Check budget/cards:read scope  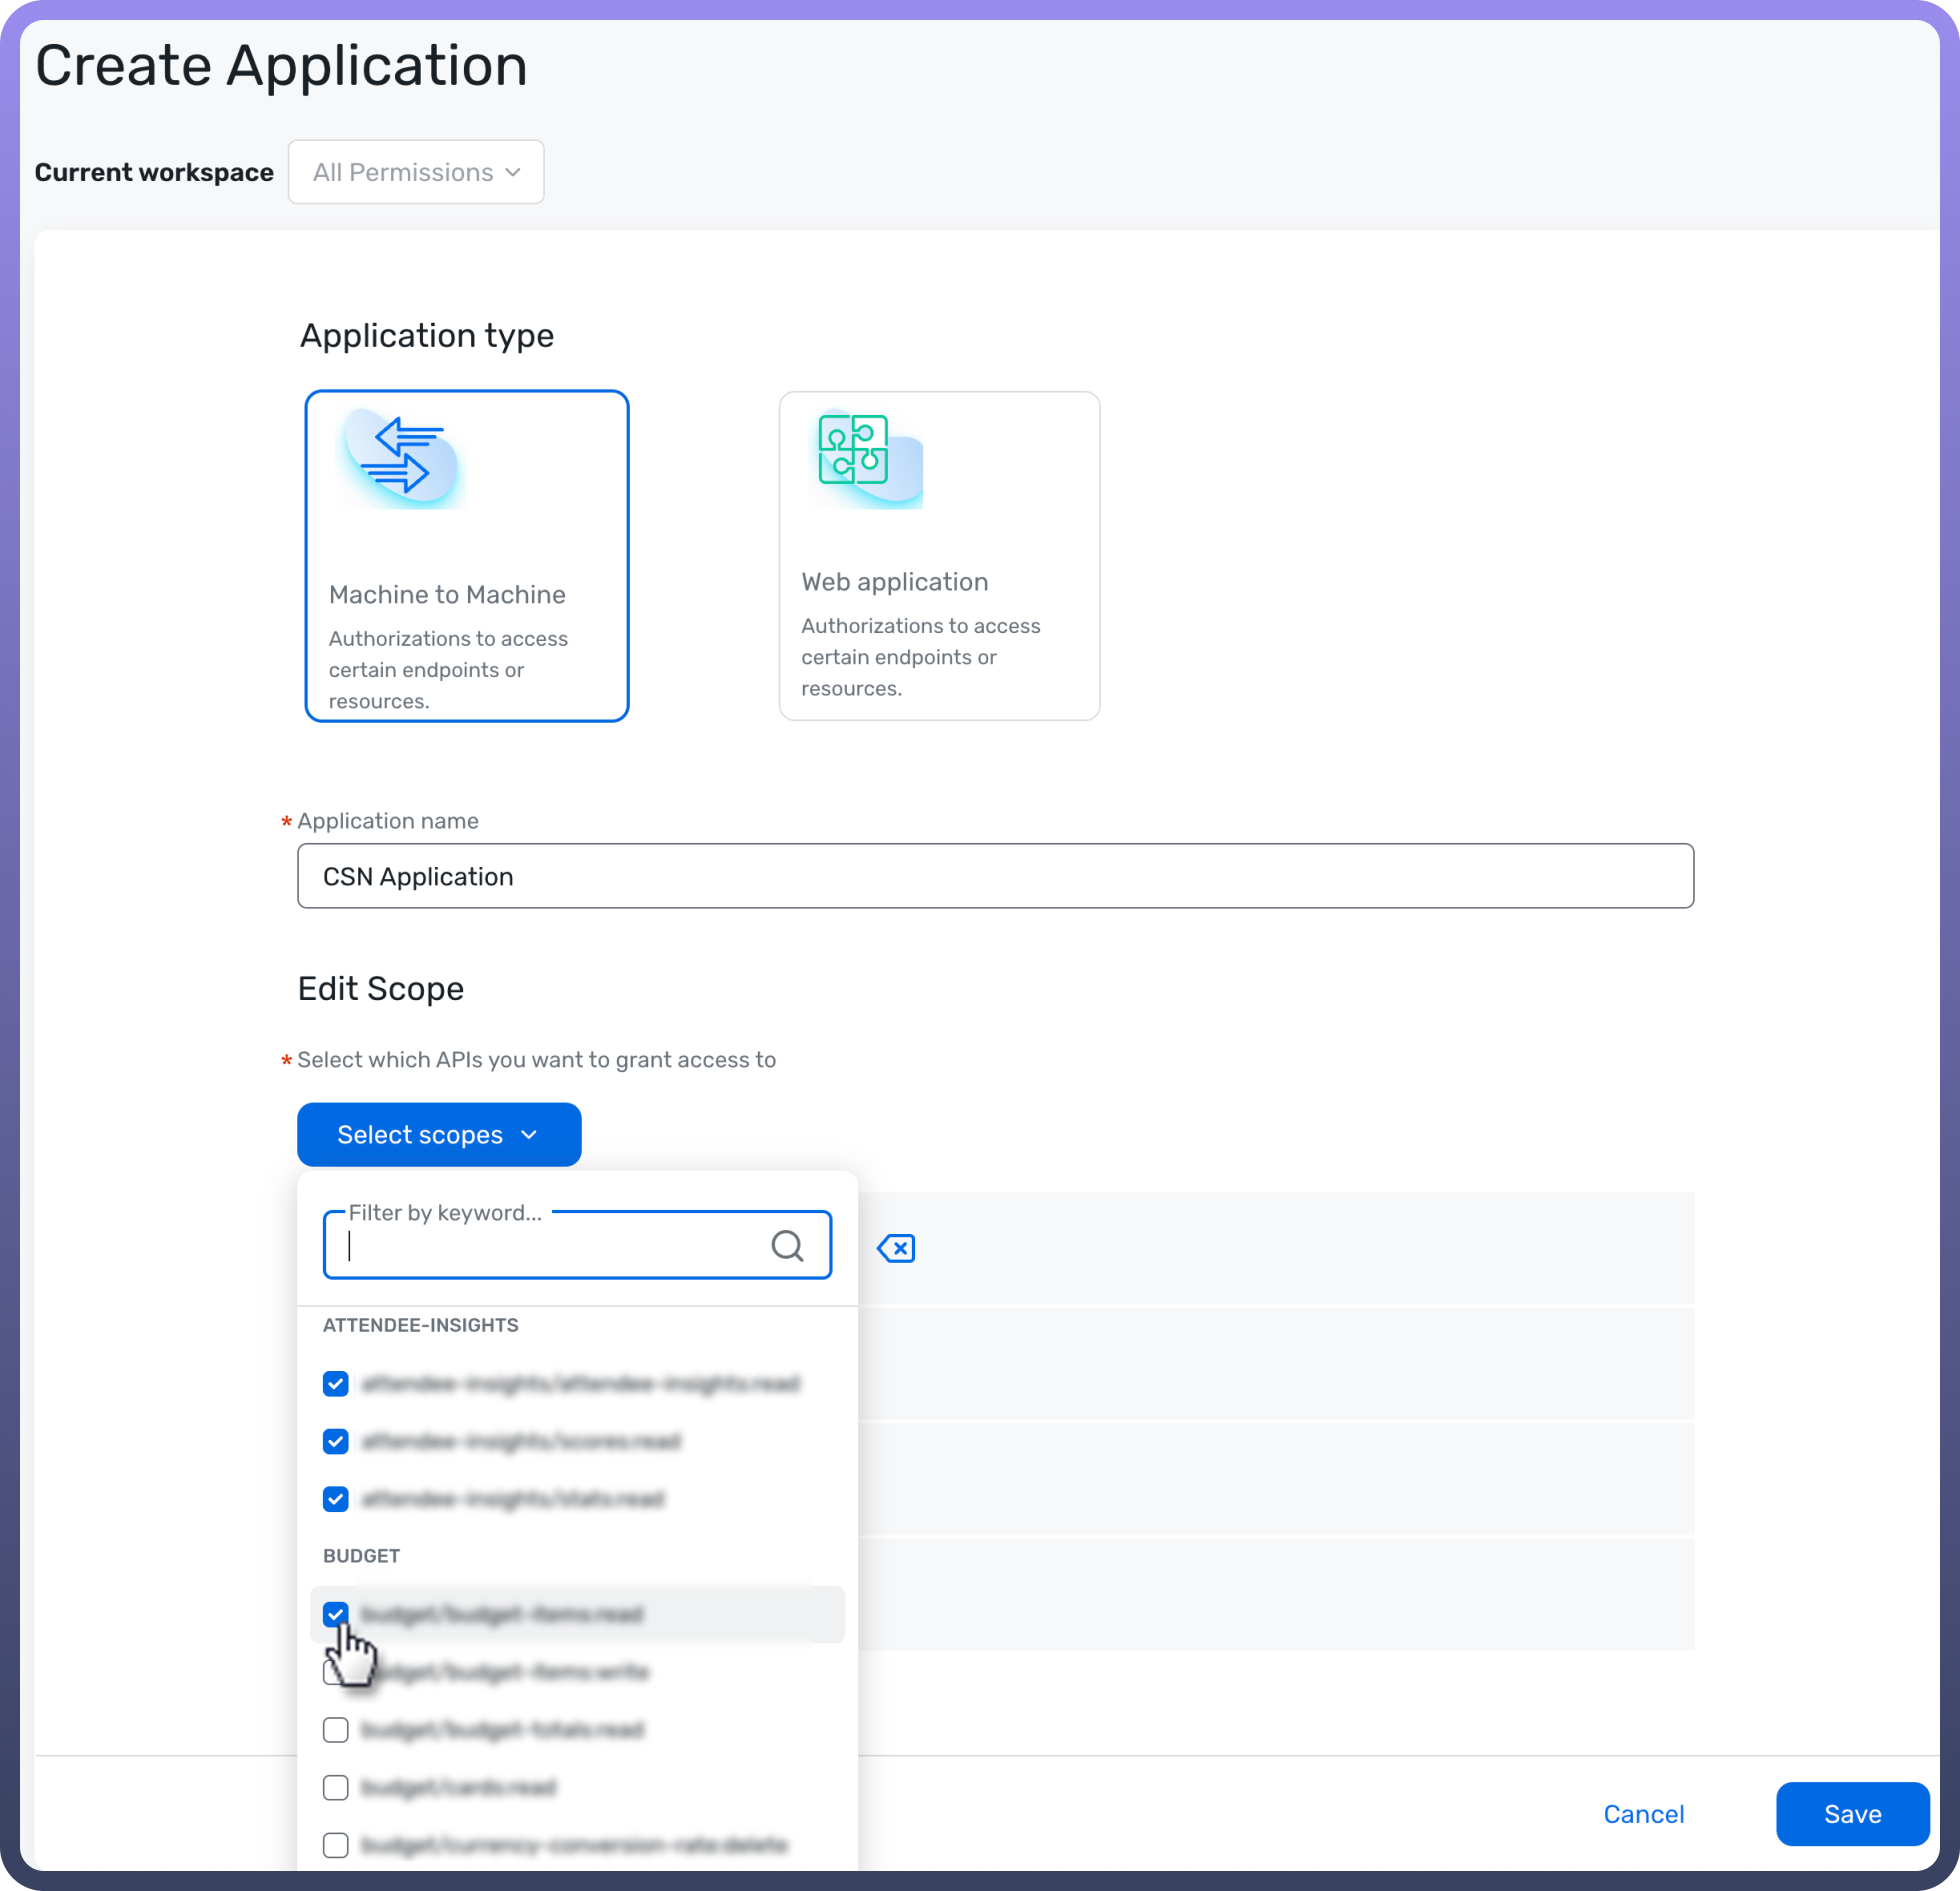(336, 1787)
